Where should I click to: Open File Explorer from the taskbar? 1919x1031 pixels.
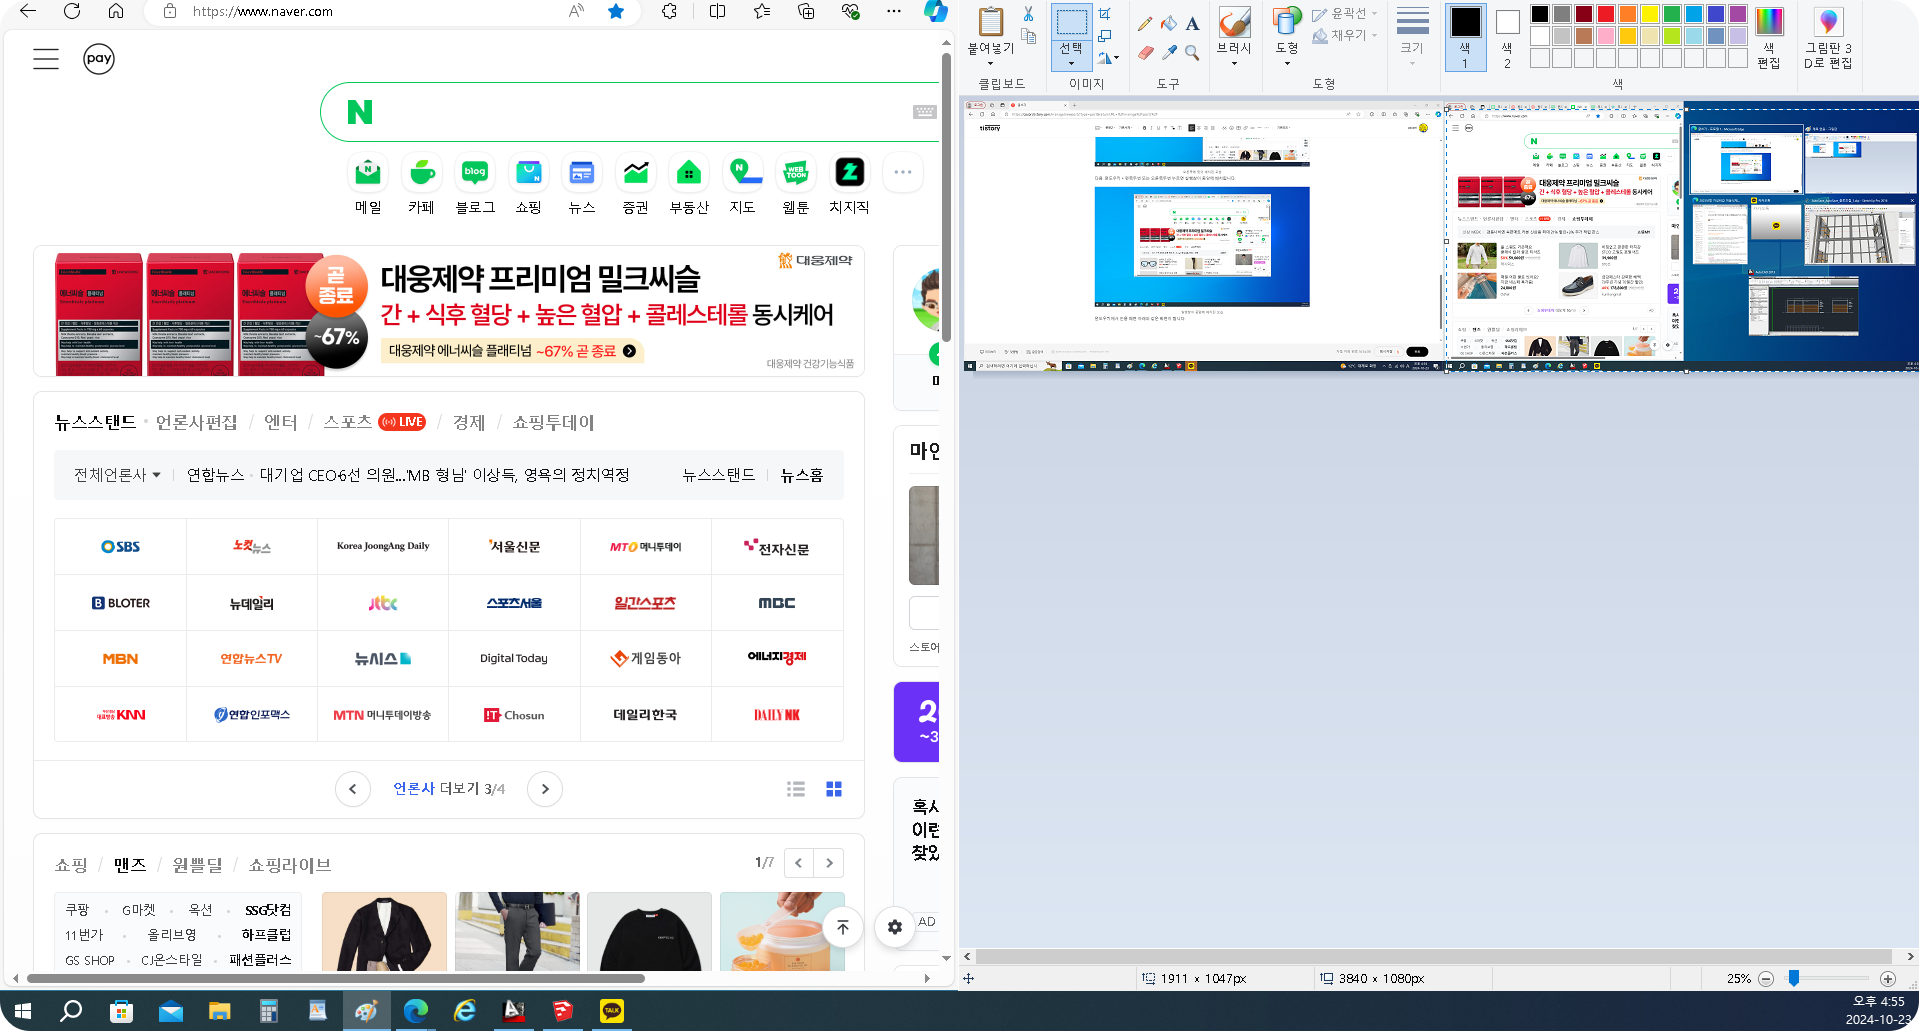[x=219, y=1012]
